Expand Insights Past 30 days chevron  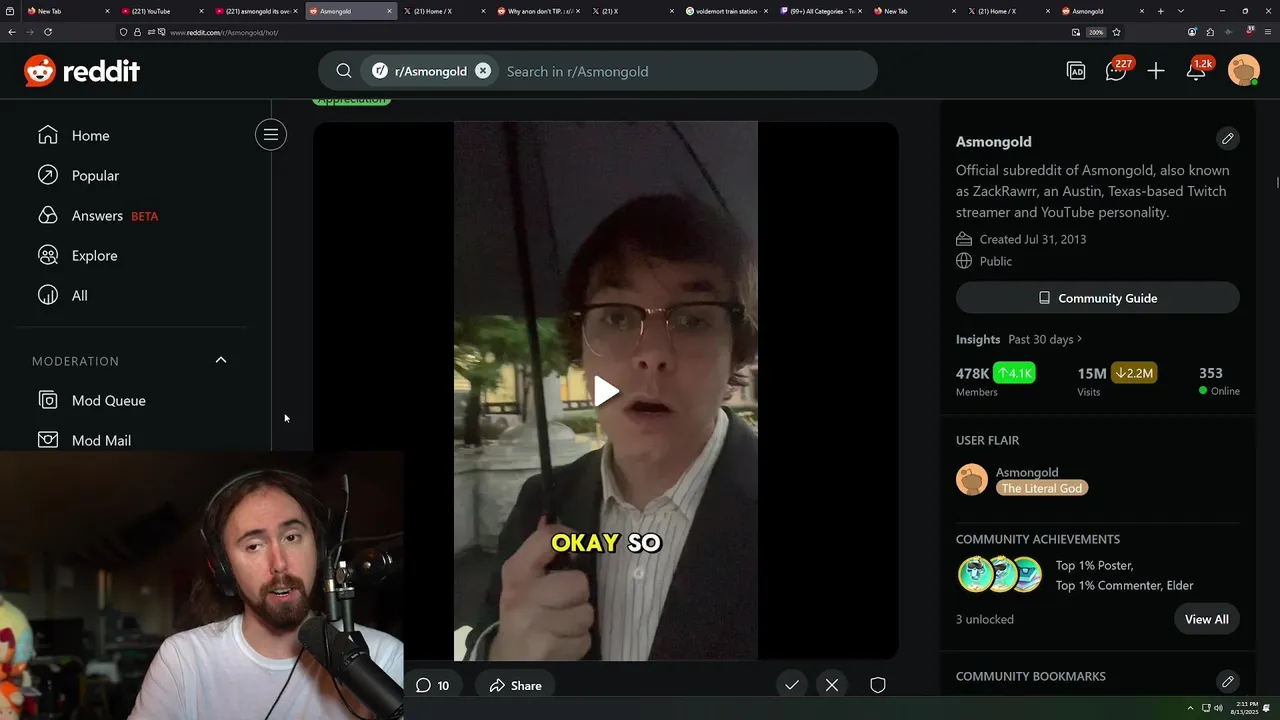[x=1080, y=339]
